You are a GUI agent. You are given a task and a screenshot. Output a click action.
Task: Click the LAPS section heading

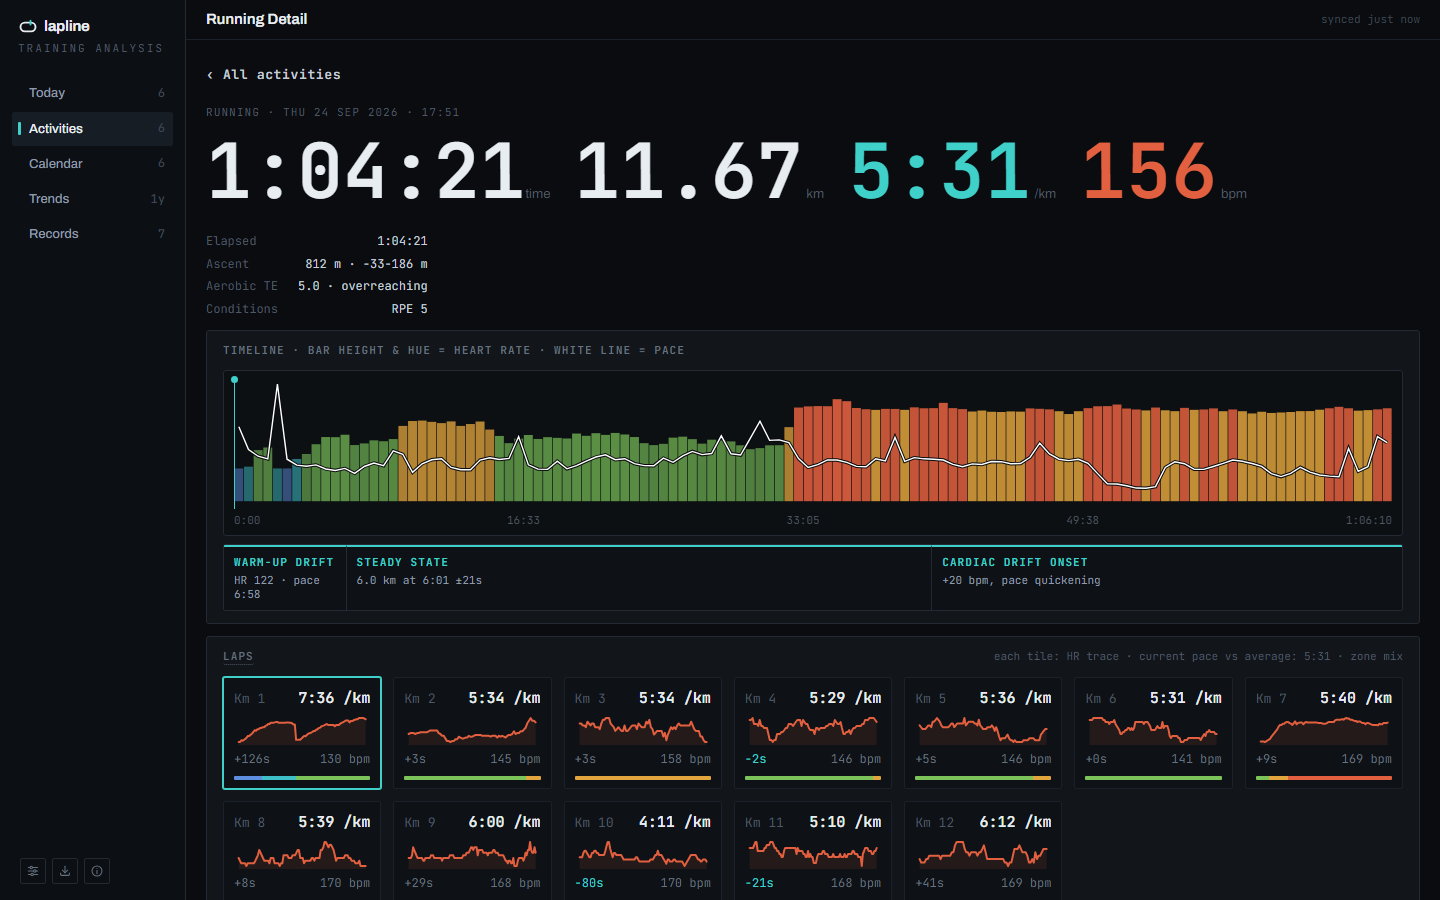(x=238, y=656)
